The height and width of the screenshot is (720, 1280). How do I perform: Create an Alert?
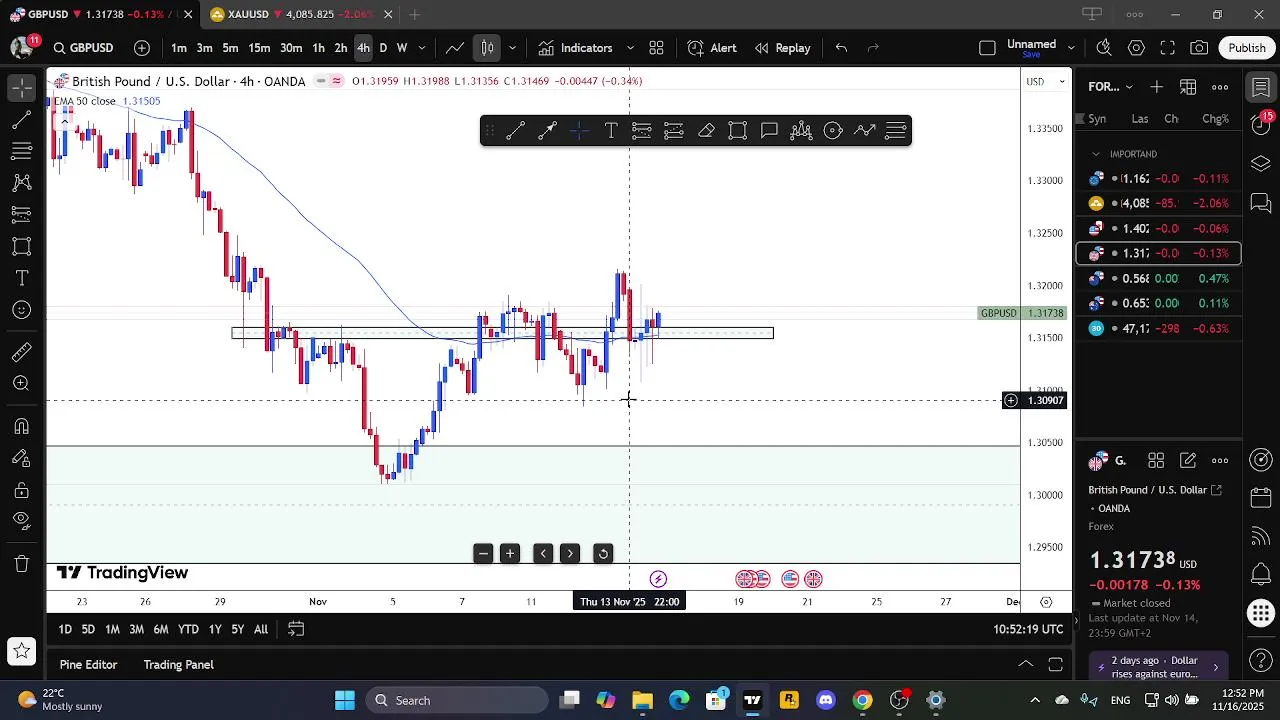712,48
